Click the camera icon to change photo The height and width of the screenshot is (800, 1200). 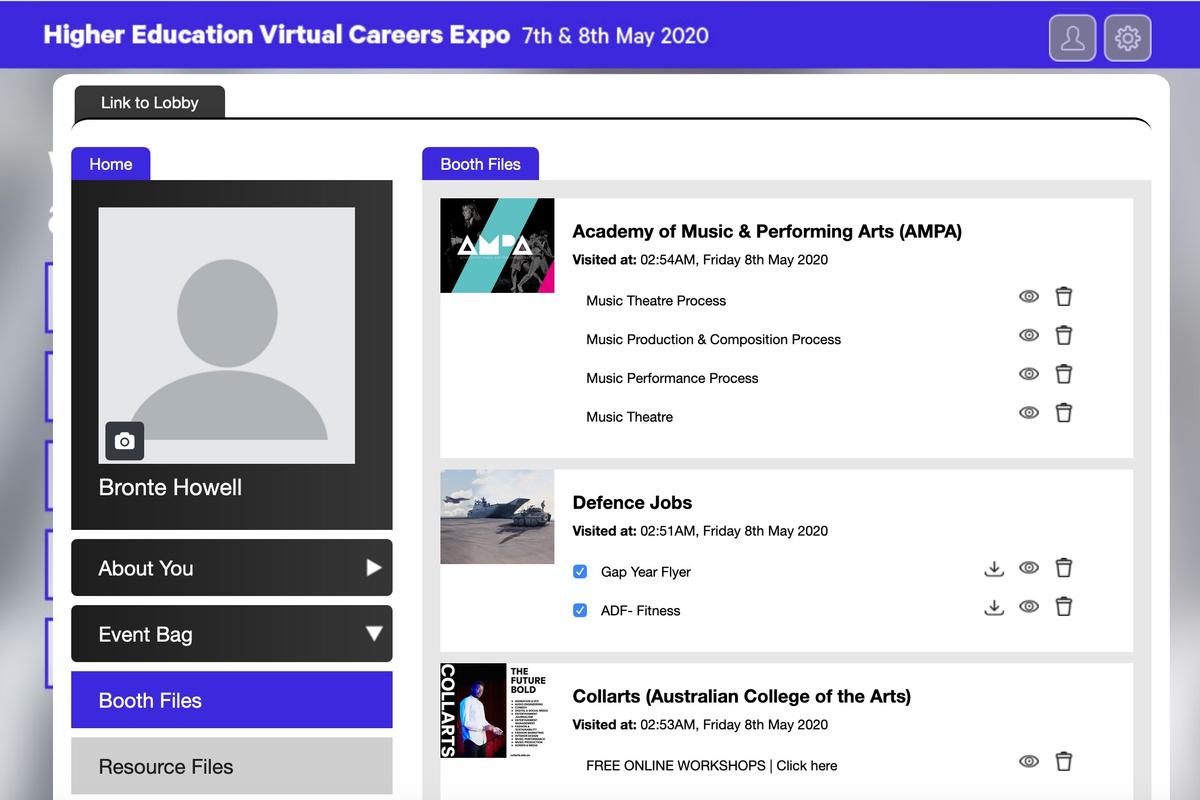(125, 441)
